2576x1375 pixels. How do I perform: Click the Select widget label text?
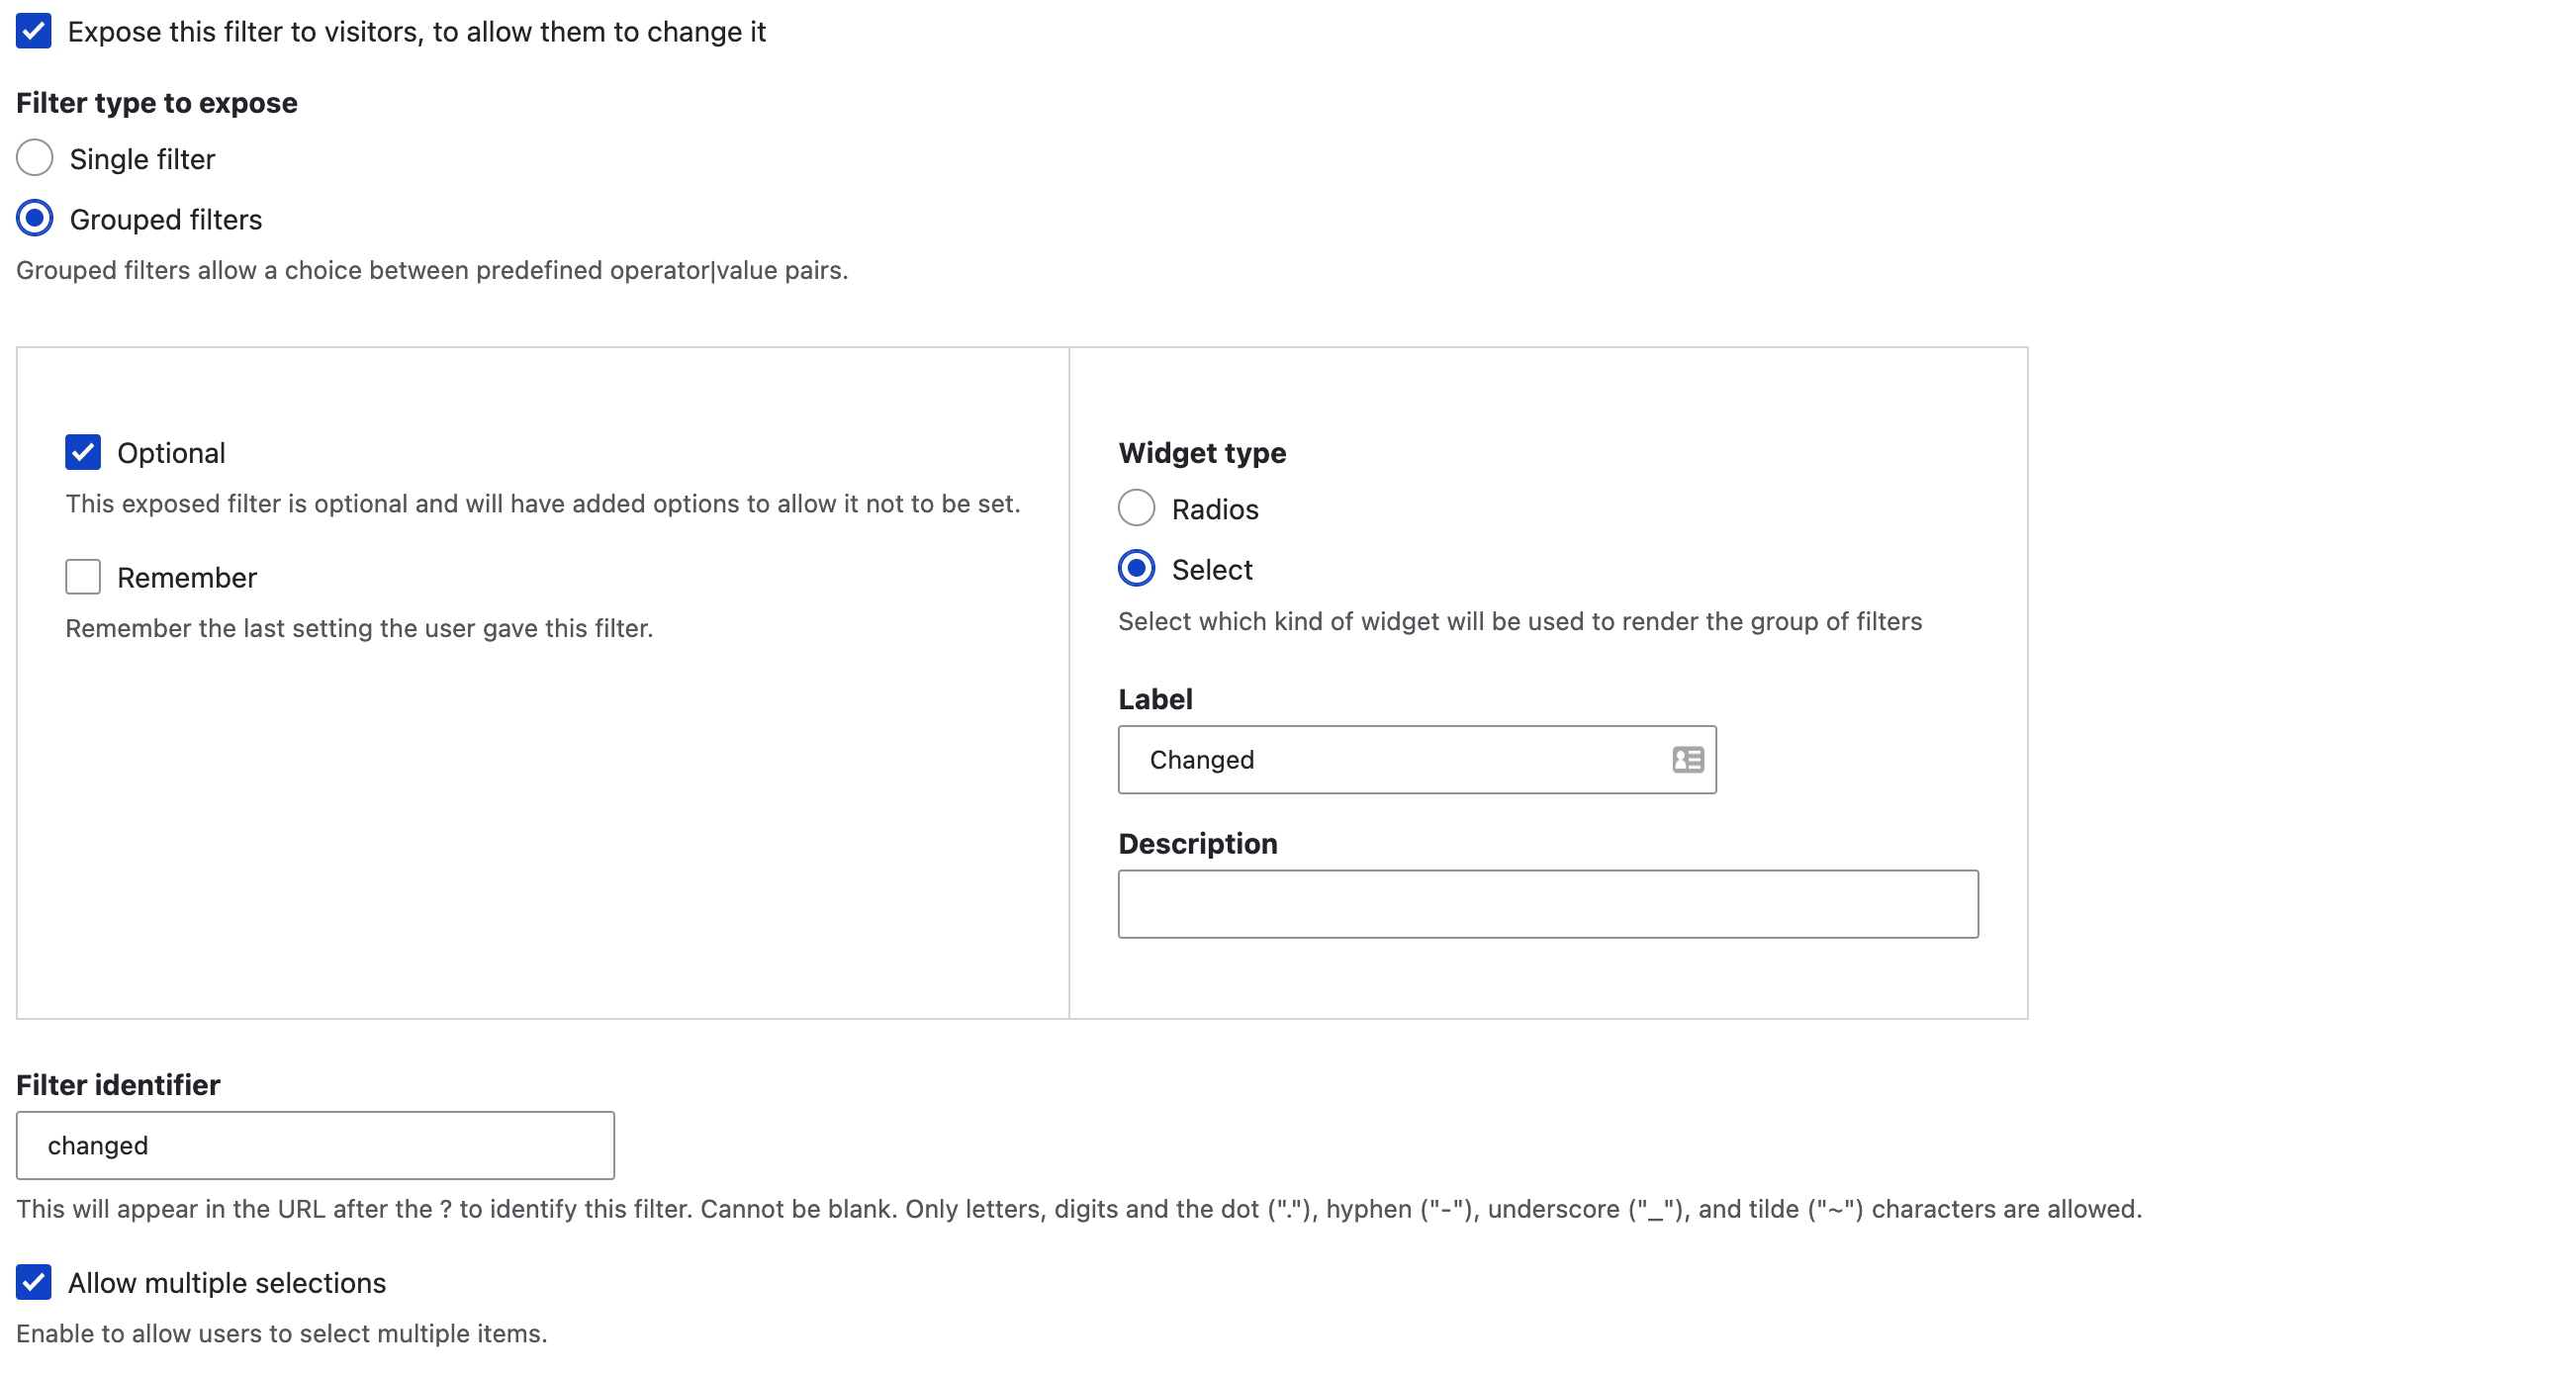tap(1212, 569)
